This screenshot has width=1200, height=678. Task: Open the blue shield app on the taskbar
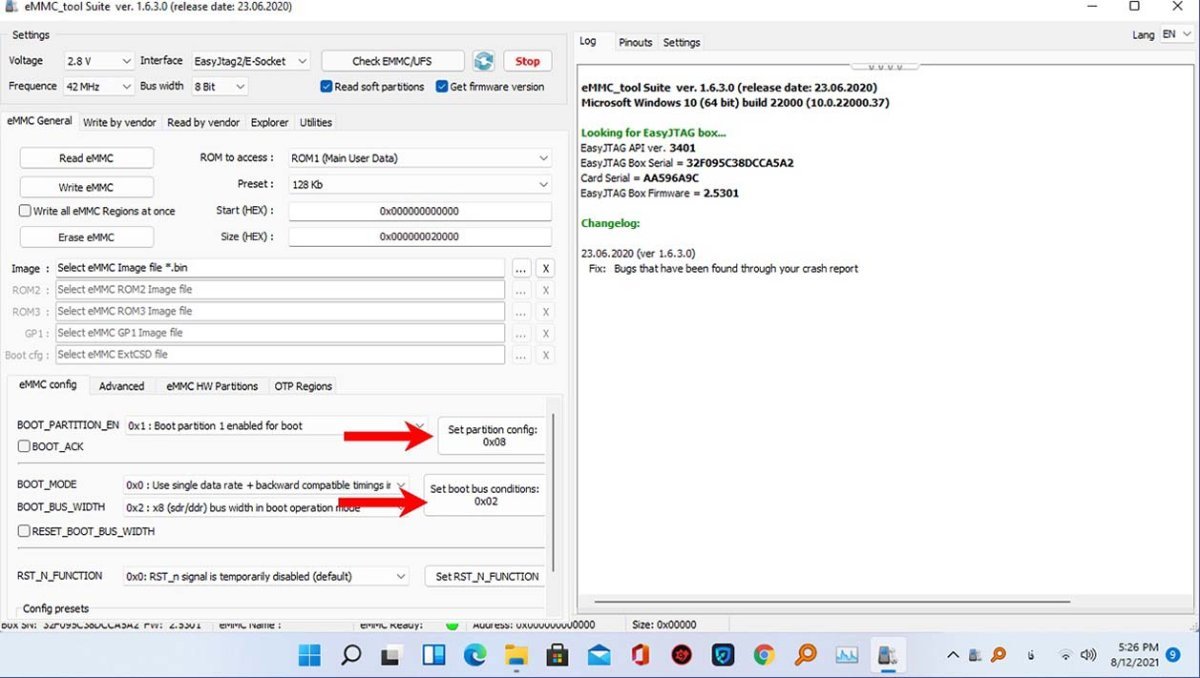[x=723, y=655]
